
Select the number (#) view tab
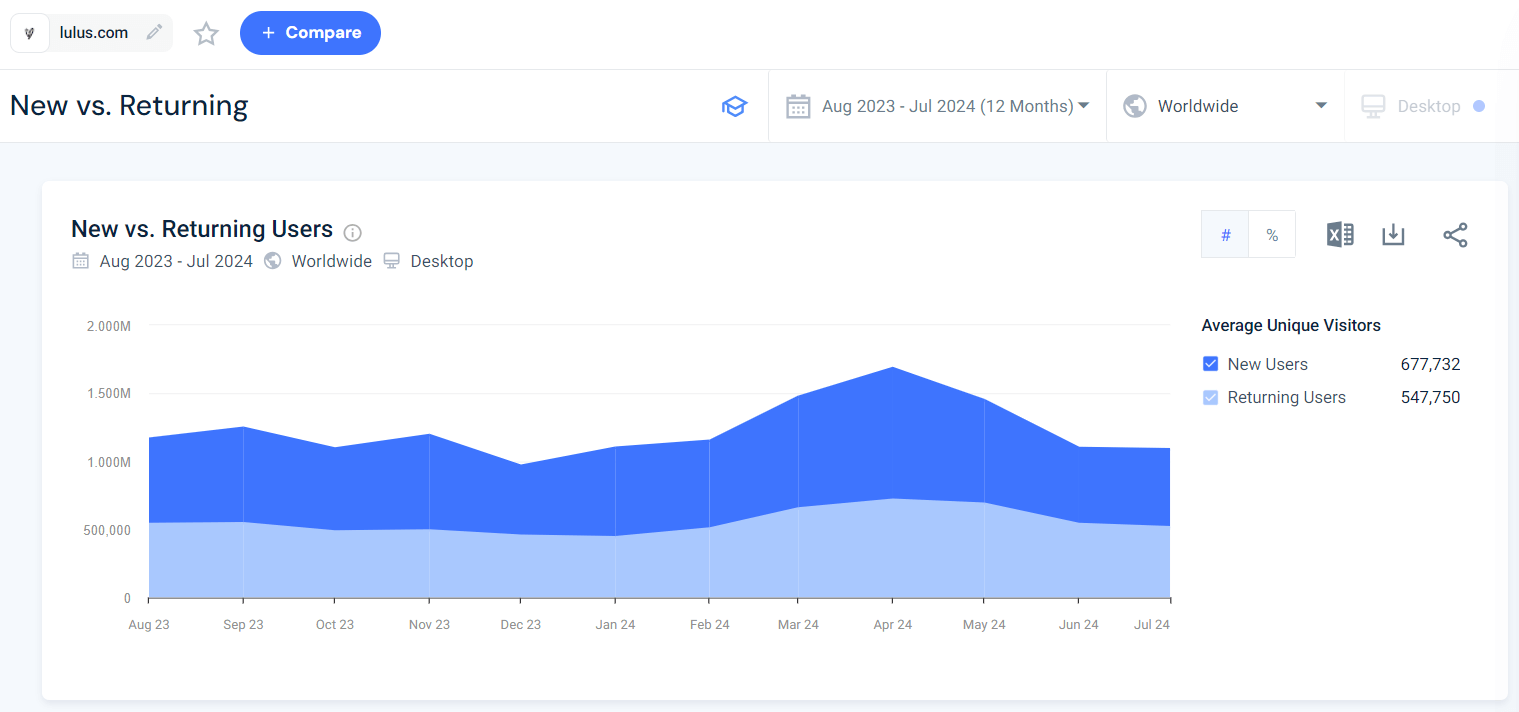[x=1225, y=234]
